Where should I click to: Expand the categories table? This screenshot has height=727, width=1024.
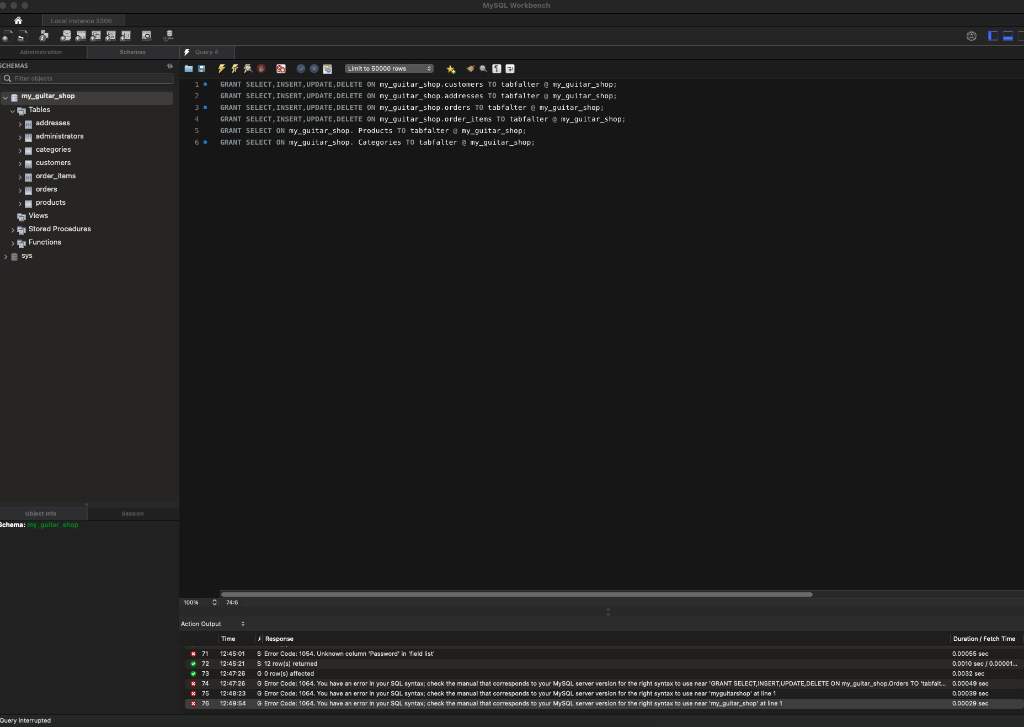click(20, 150)
